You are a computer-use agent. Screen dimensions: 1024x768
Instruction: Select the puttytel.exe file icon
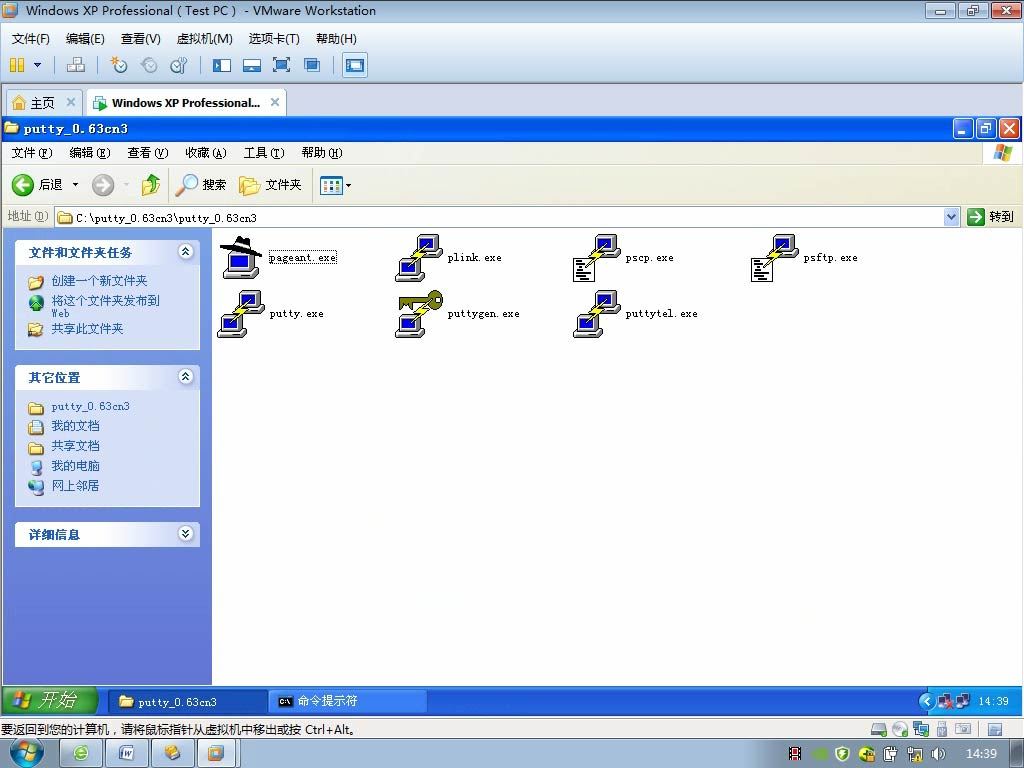point(596,313)
